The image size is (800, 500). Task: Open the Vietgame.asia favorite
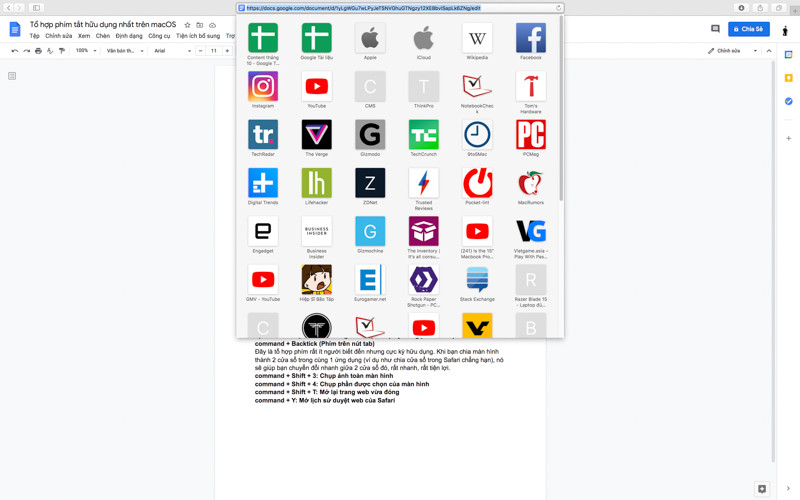531,231
